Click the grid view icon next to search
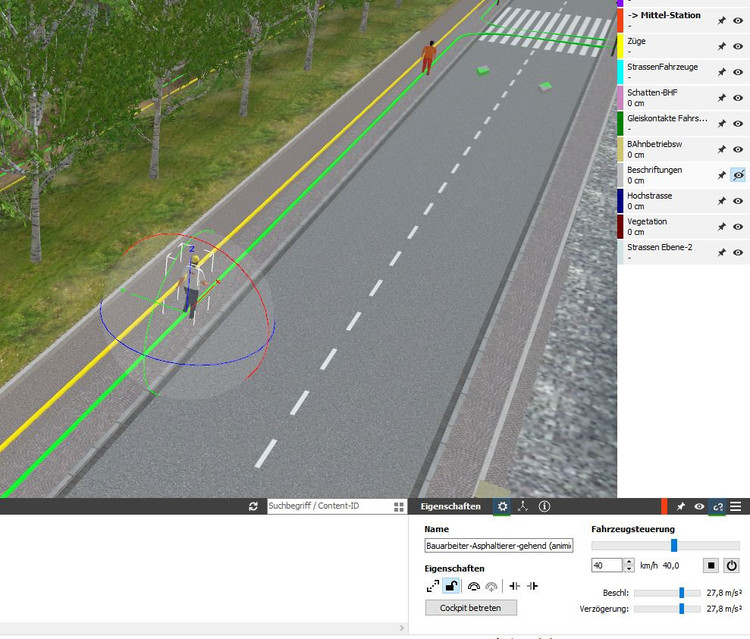 click(x=399, y=507)
